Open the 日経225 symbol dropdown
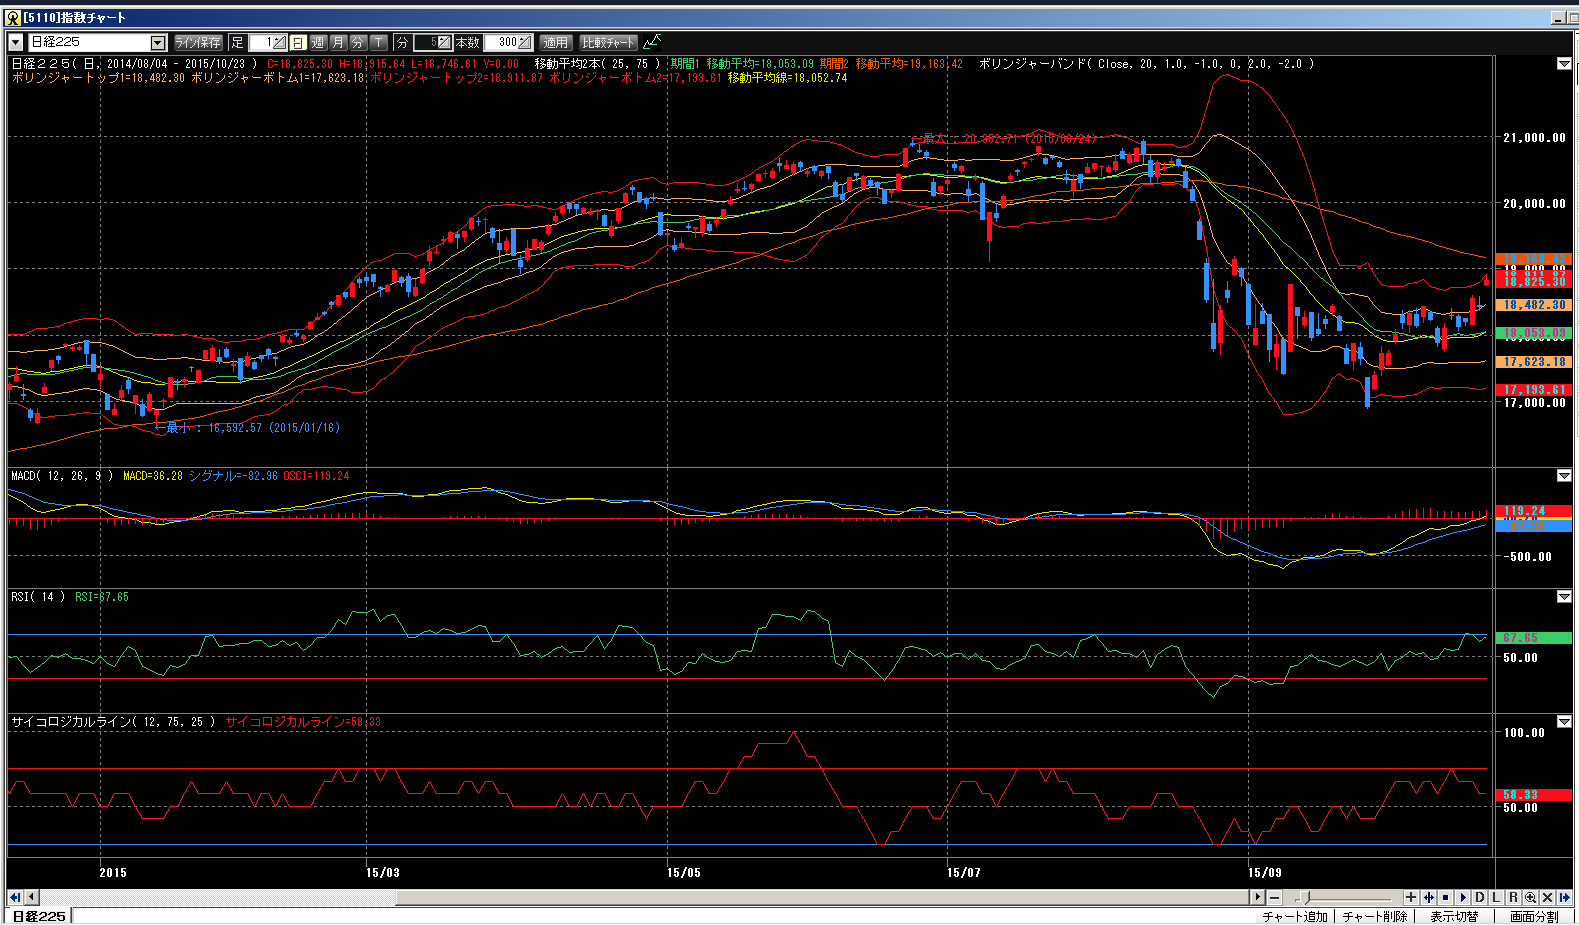Screen dimensions: 1579x925 pos(157,42)
